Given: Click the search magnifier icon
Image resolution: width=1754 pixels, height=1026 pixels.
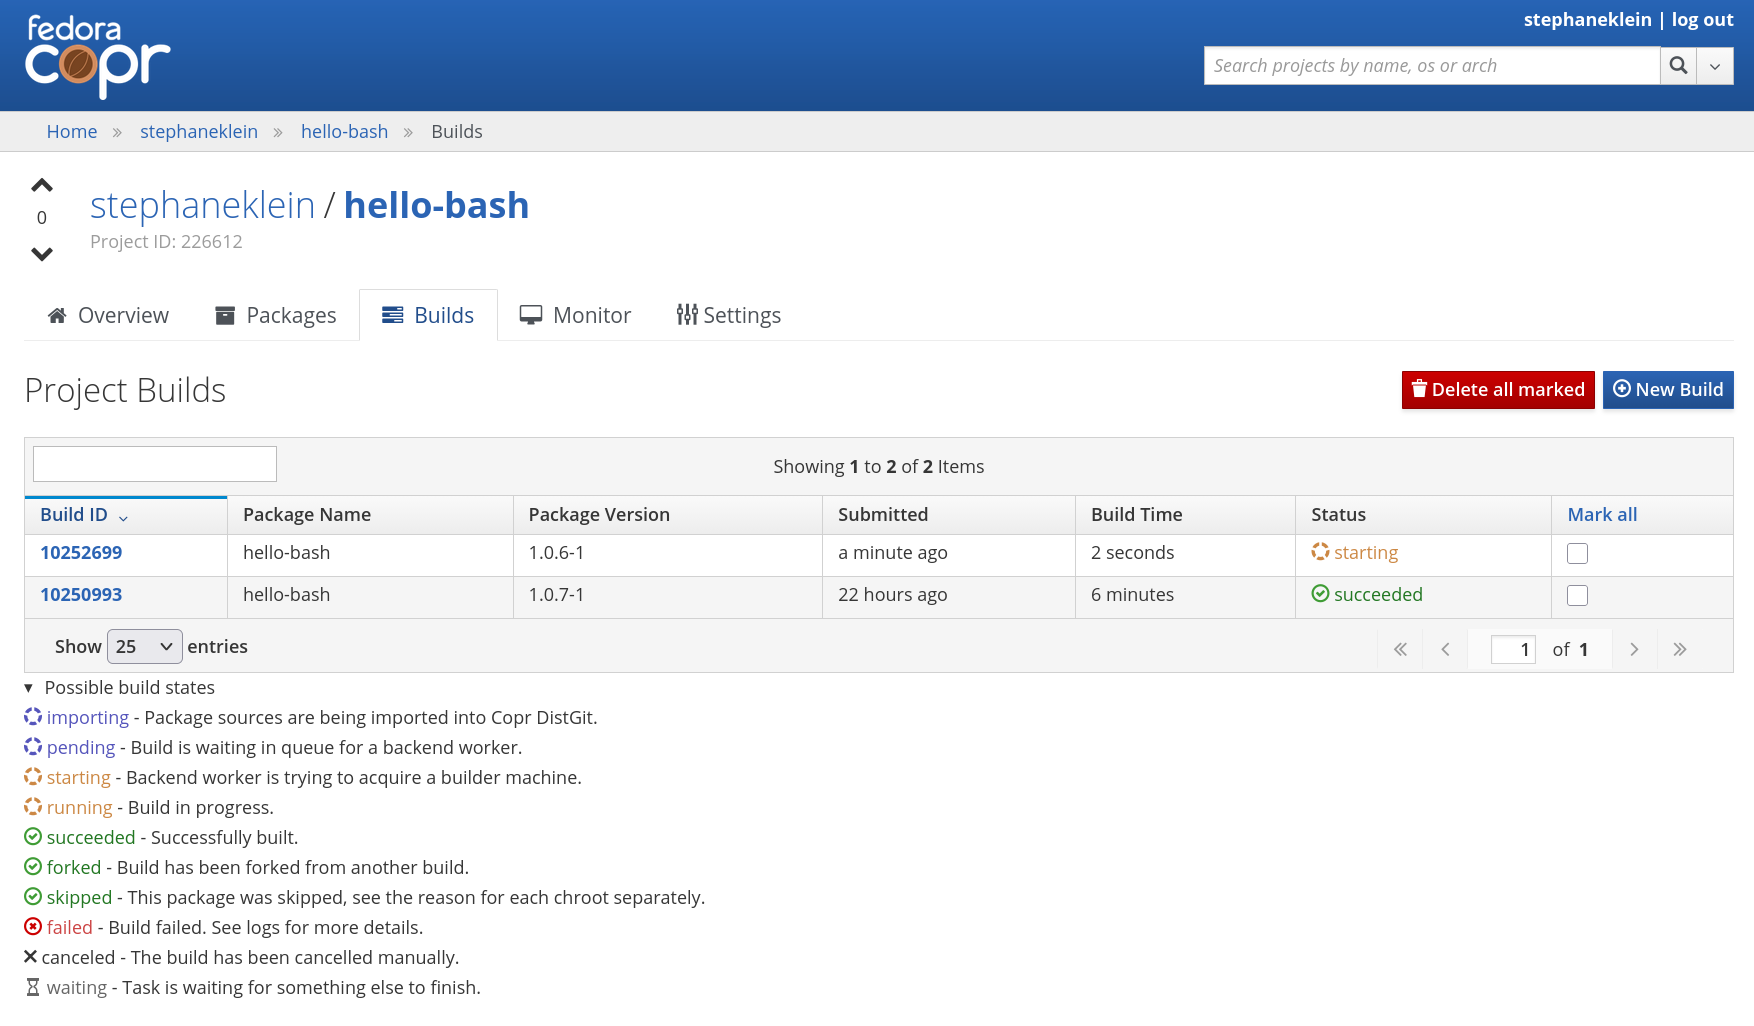Looking at the screenshot, I should (x=1678, y=66).
